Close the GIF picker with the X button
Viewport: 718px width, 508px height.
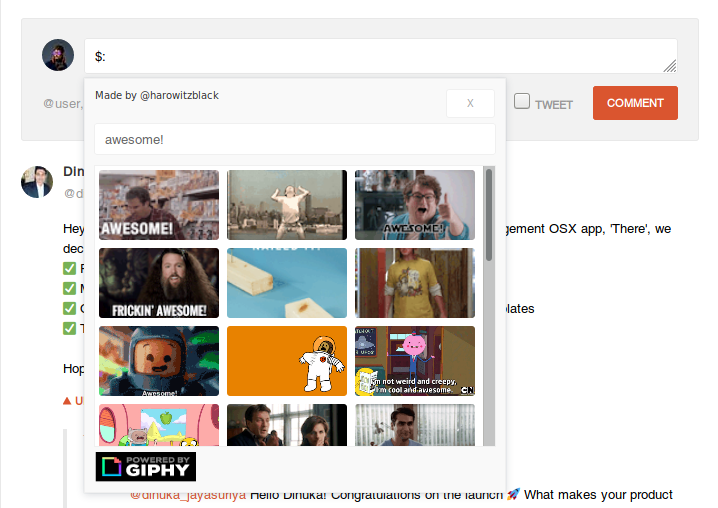point(470,103)
